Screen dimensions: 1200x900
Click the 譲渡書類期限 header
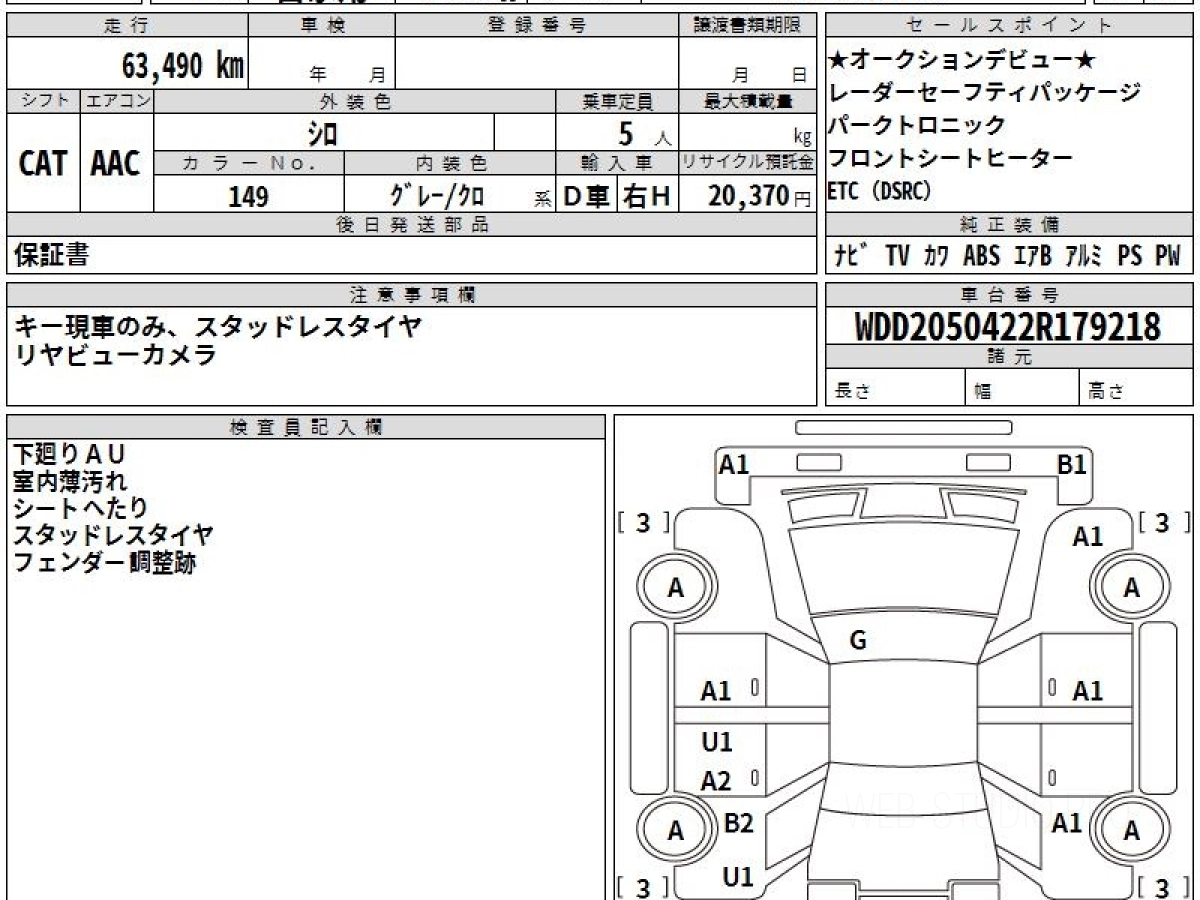click(x=746, y=26)
